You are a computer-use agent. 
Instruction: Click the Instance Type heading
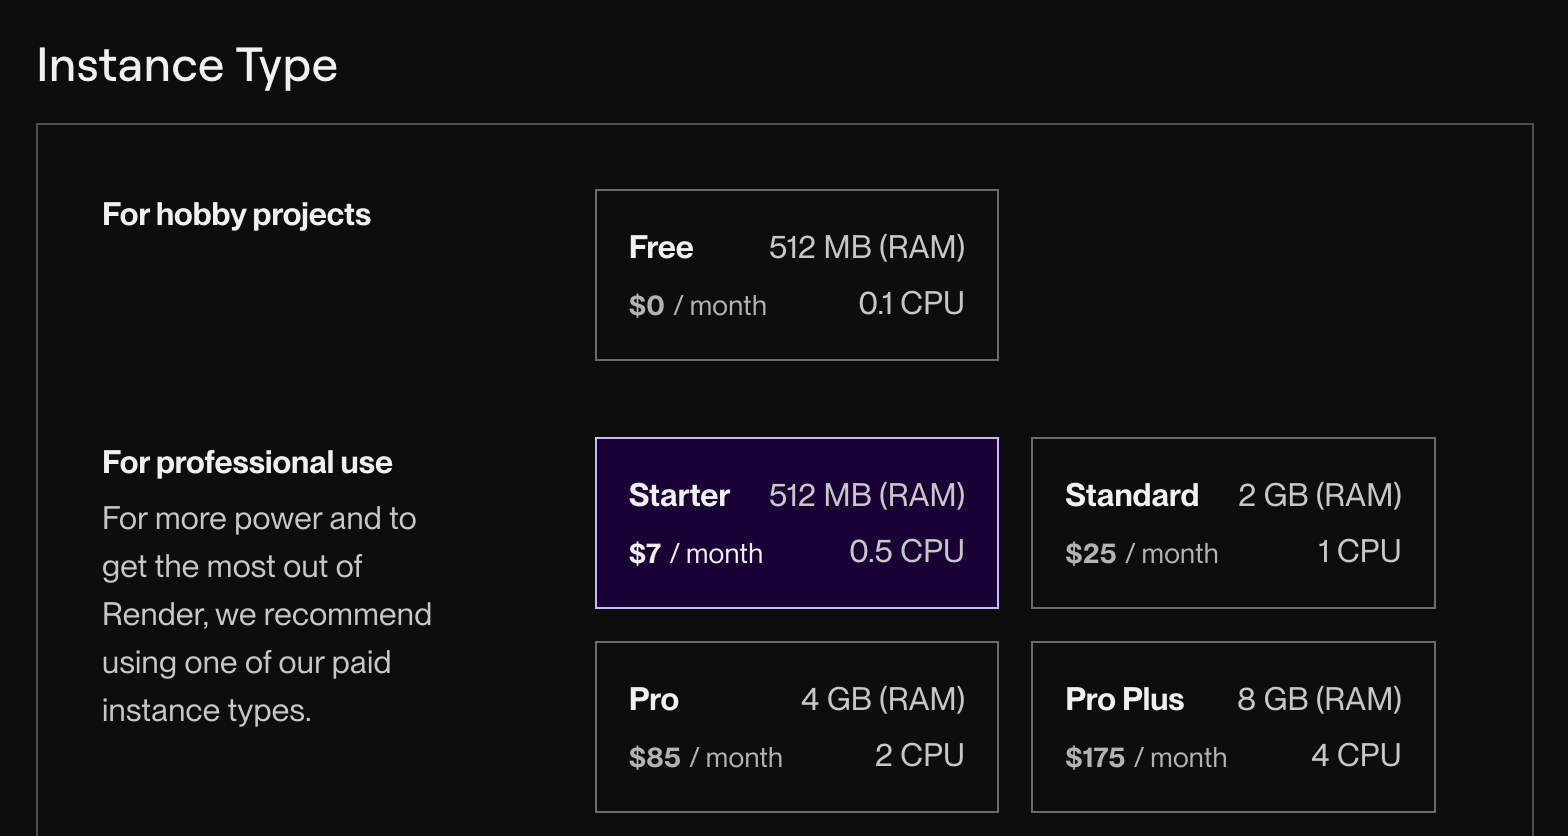[x=187, y=66]
